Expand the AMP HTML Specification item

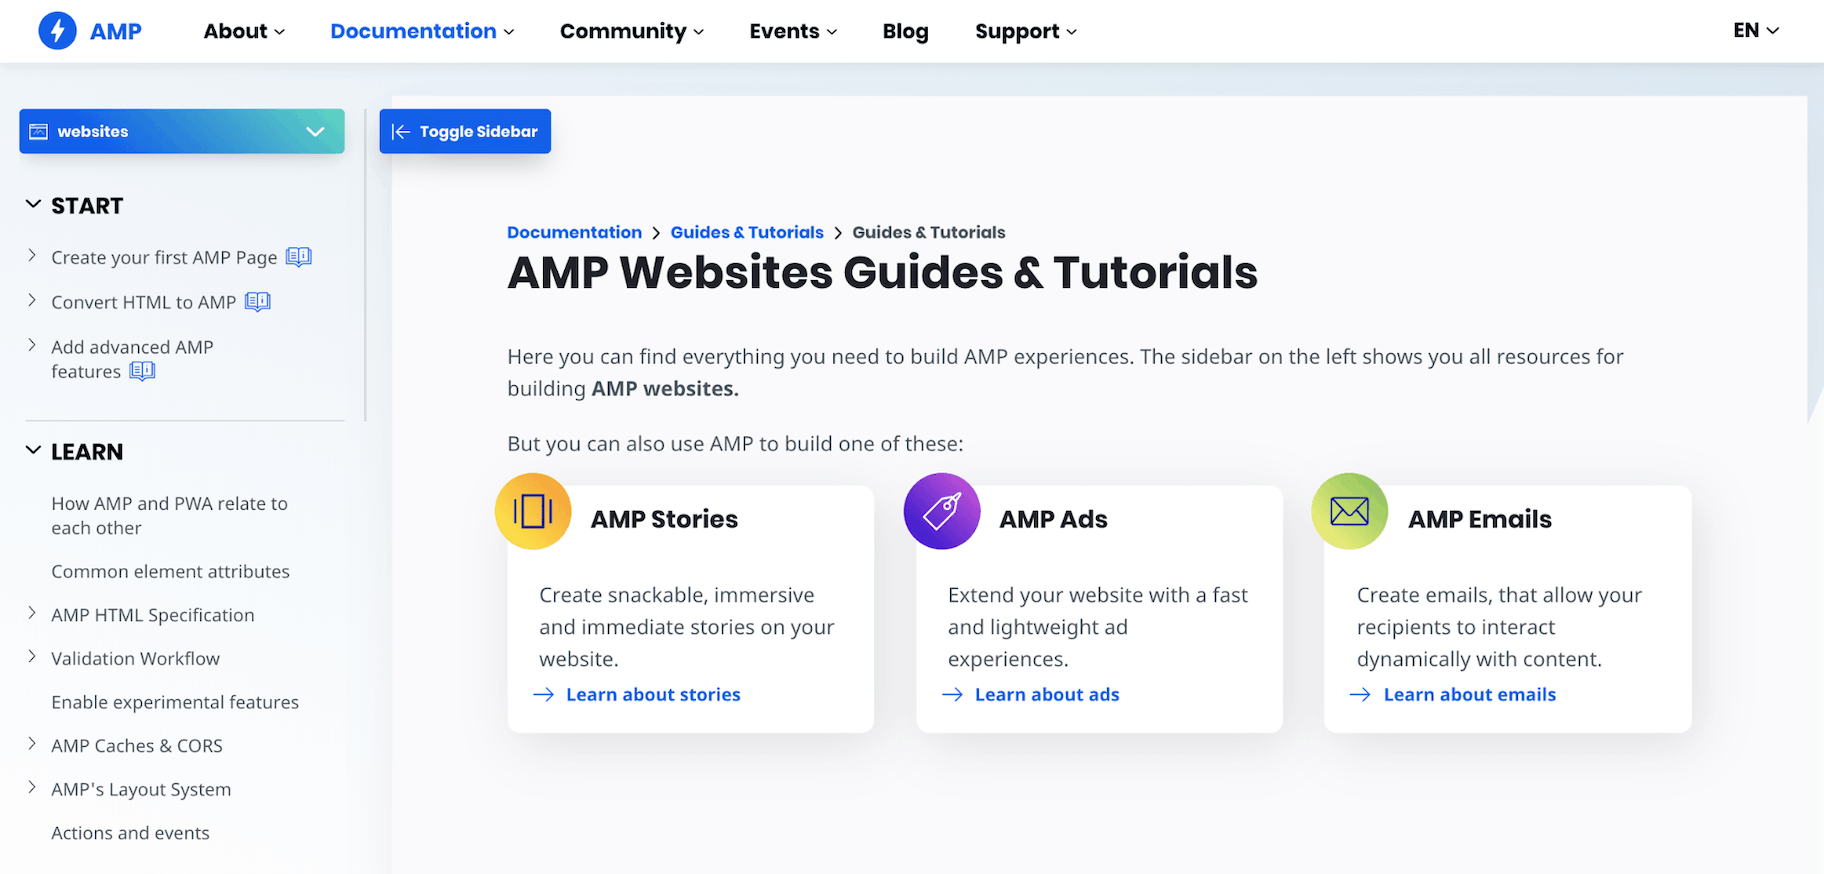coord(32,614)
